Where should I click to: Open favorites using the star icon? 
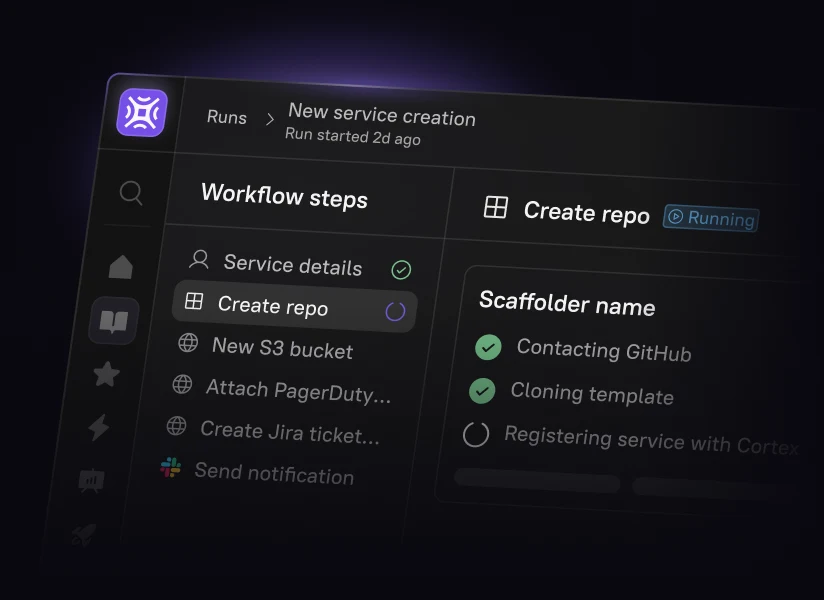[x=106, y=375]
